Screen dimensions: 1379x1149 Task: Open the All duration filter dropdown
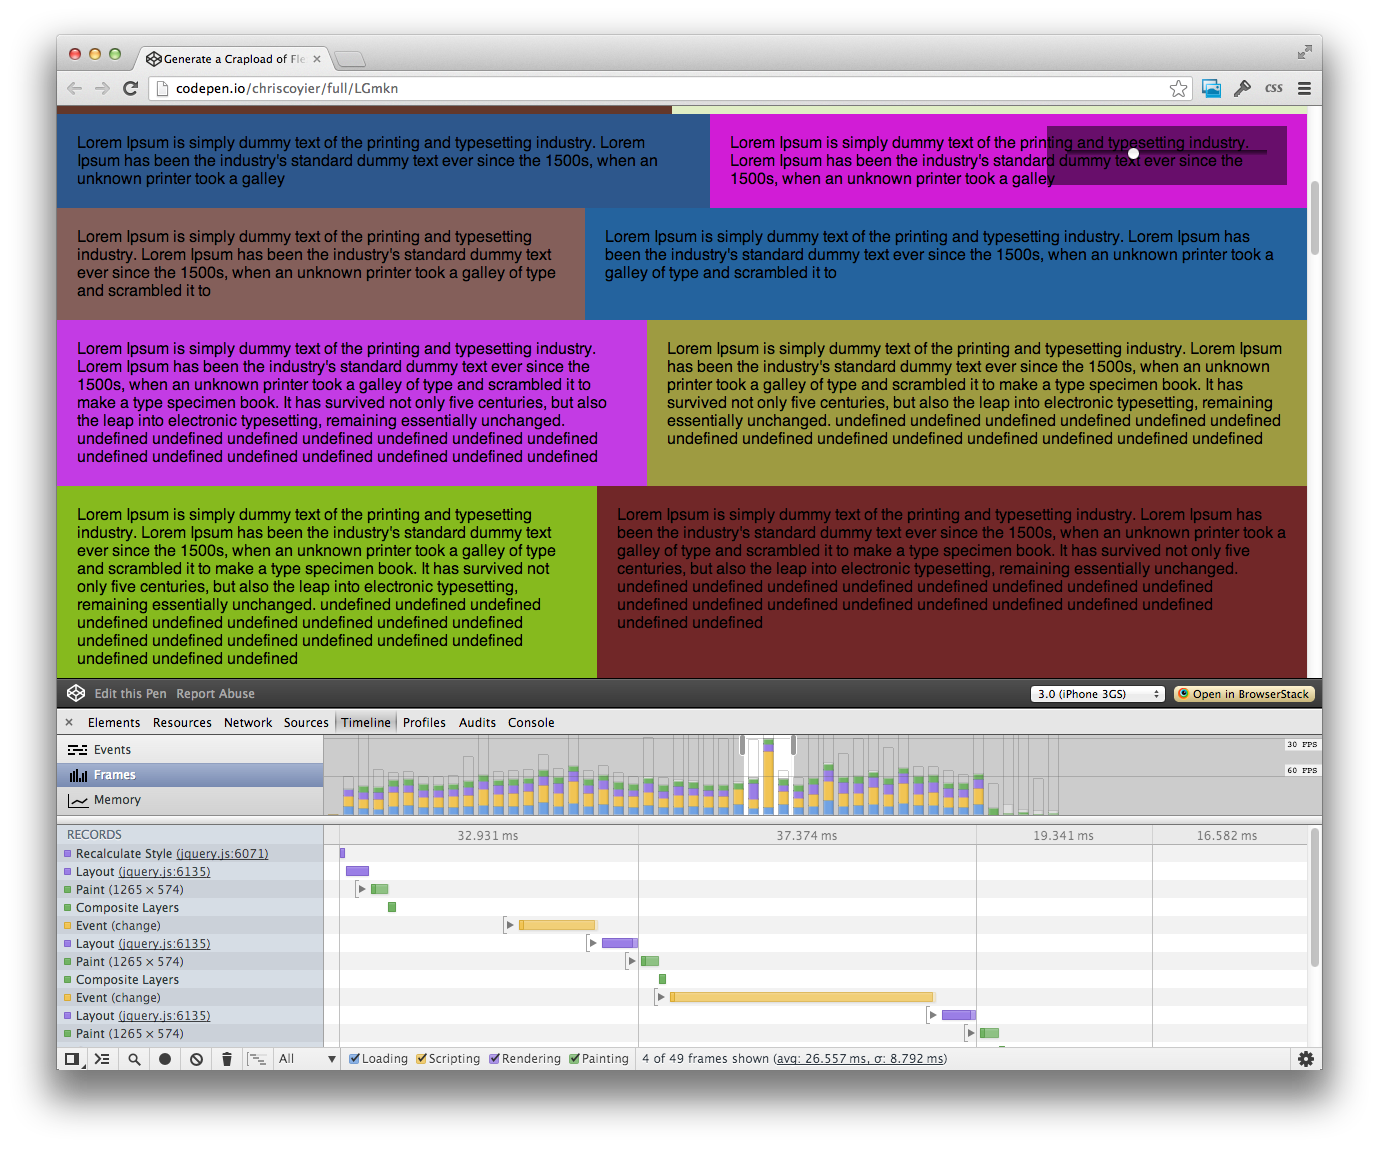click(x=307, y=1058)
